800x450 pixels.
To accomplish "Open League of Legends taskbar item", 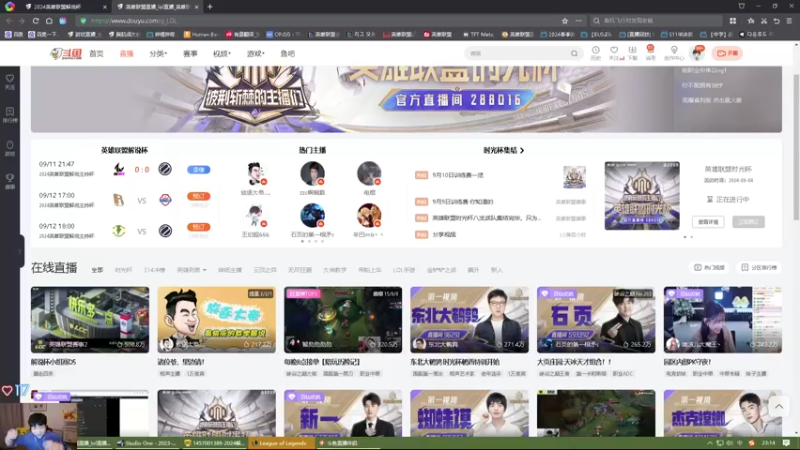I will (x=280, y=443).
